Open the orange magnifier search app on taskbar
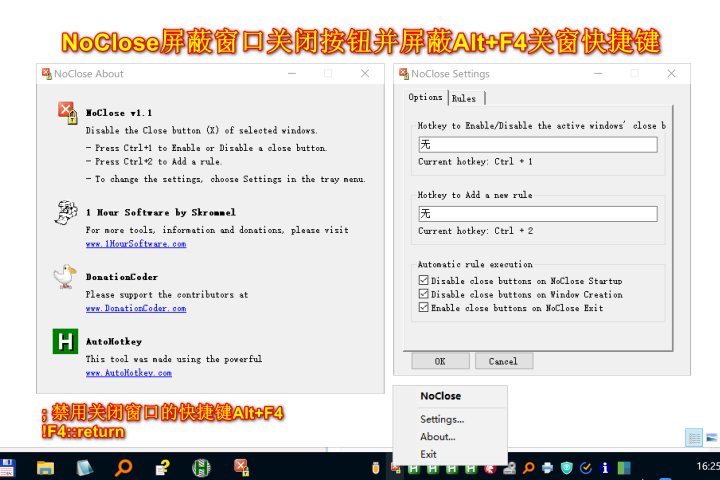The width and height of the screenshot is (720, 480). pyautogui.click(x=124, y=468)
